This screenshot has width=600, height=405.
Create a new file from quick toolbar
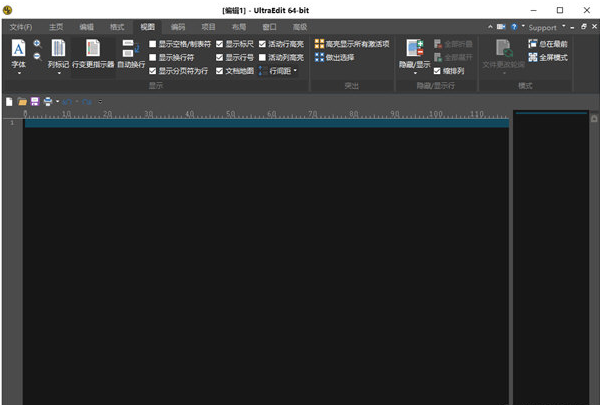click(x=9, y=101)
